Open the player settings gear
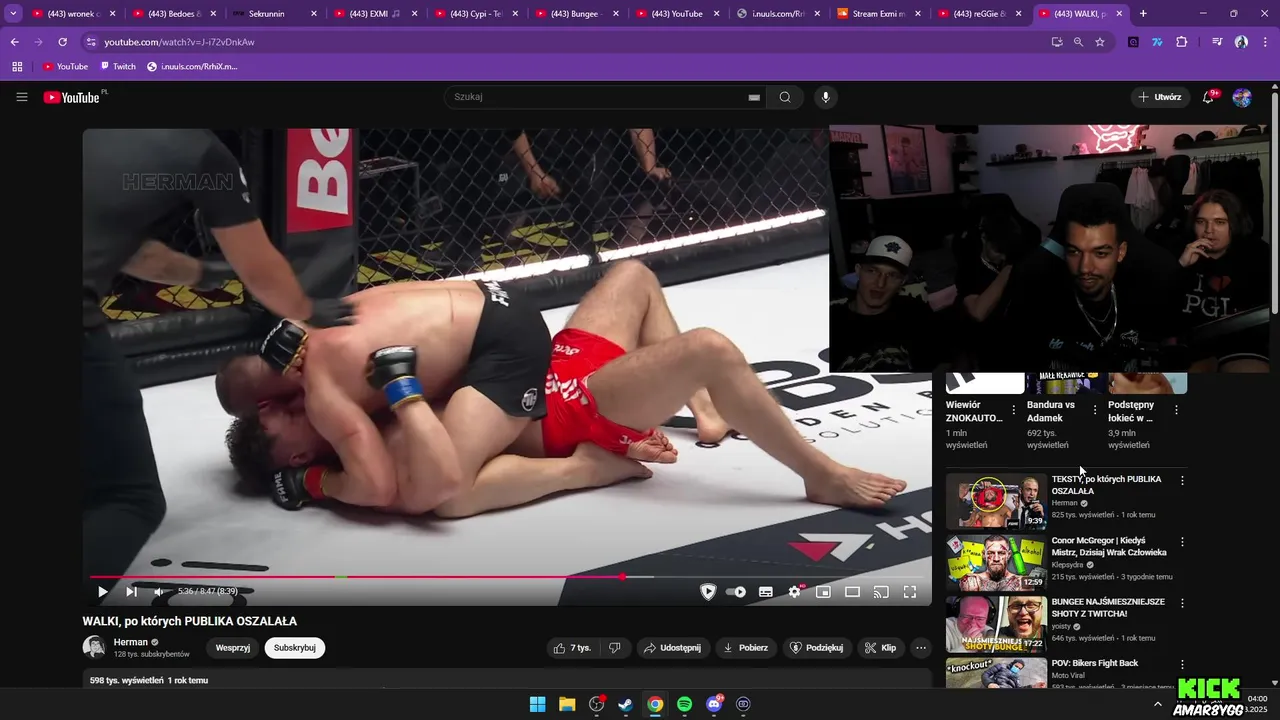 tap(795, 592)
